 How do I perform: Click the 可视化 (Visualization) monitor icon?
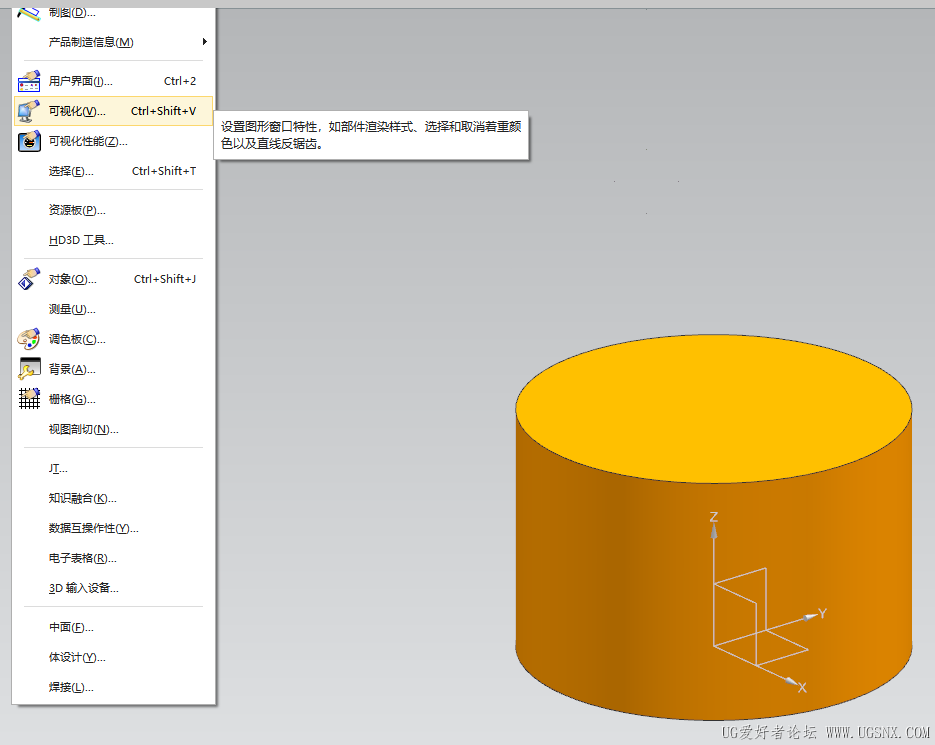point(28,110)
